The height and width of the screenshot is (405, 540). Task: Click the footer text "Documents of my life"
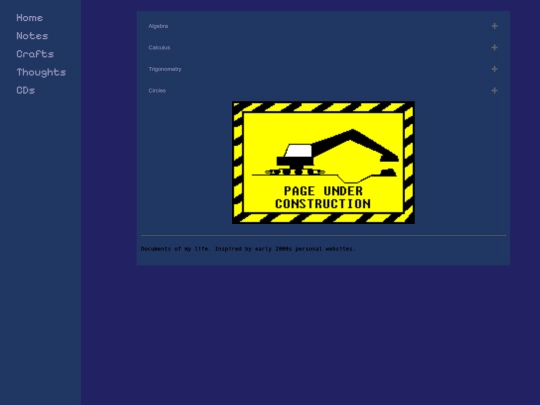point(175,249)
